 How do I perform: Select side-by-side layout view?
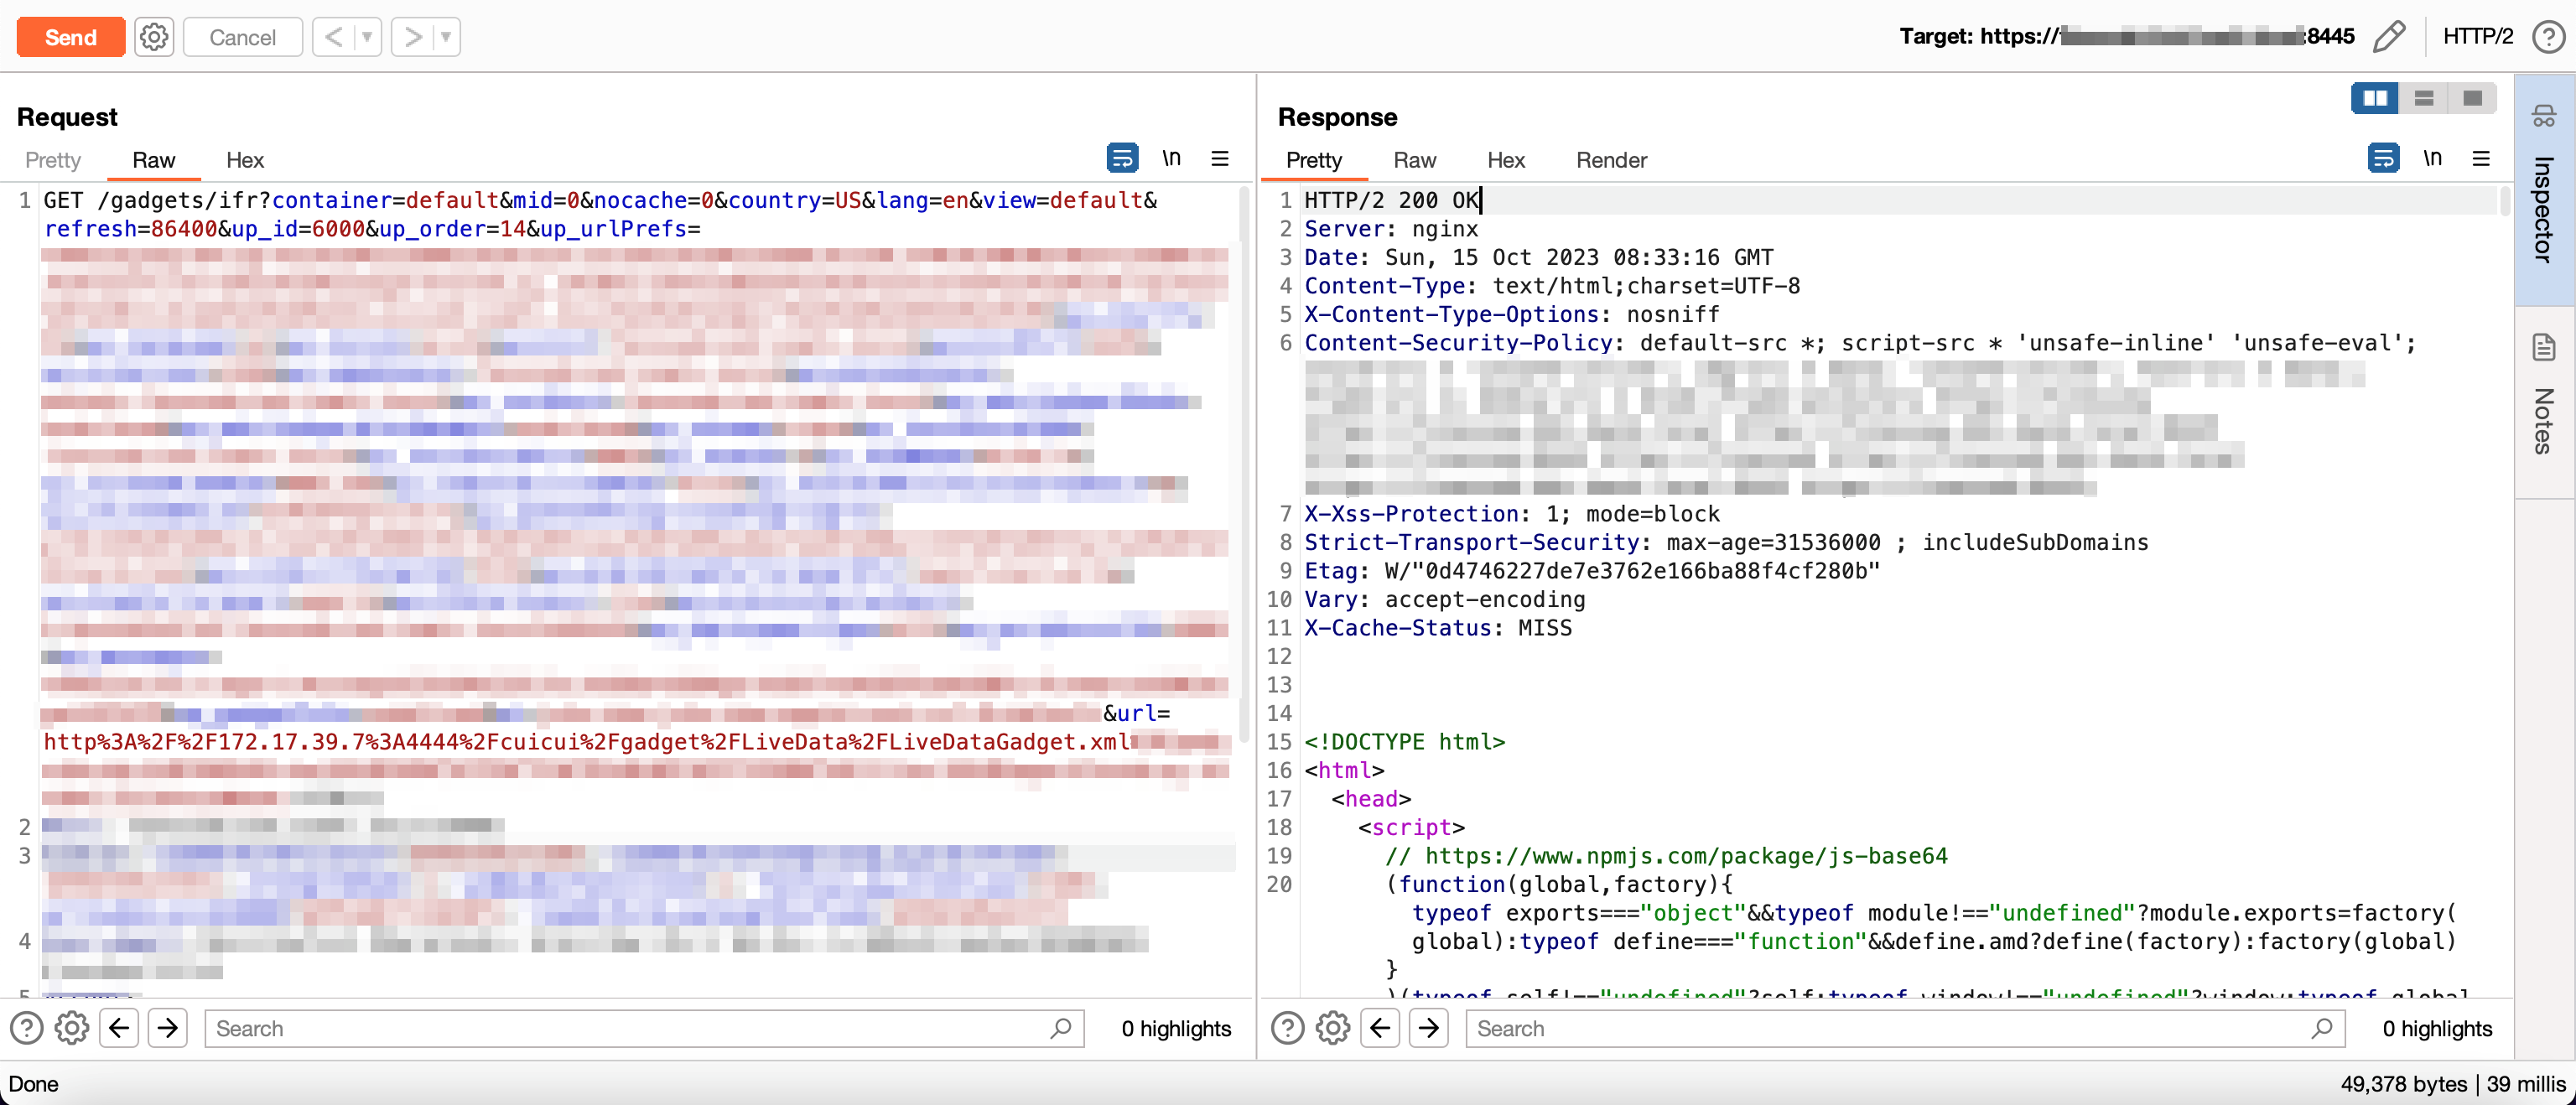pos(2374,98)
